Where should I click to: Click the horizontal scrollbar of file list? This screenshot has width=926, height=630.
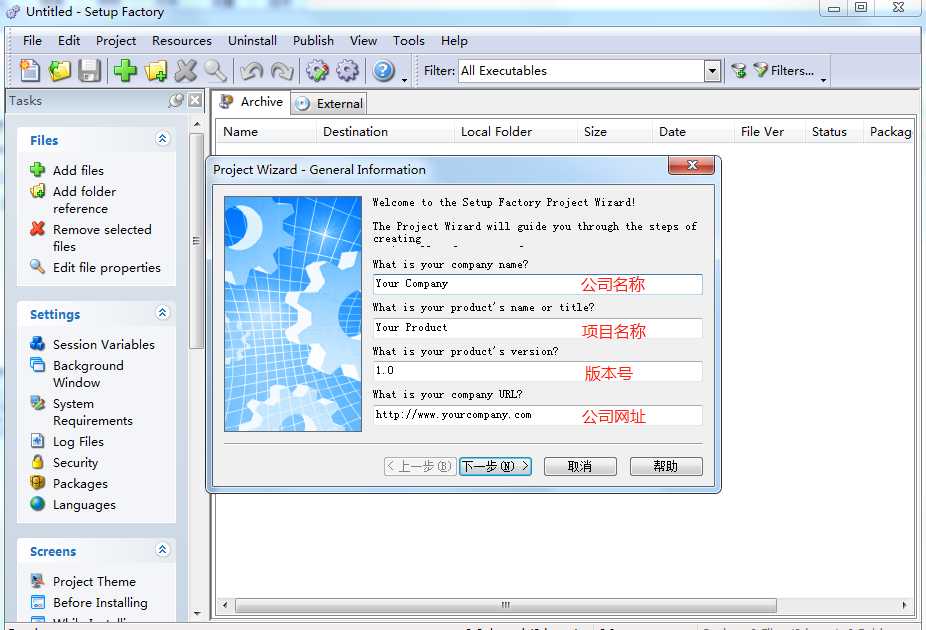(x=506, y=605)
